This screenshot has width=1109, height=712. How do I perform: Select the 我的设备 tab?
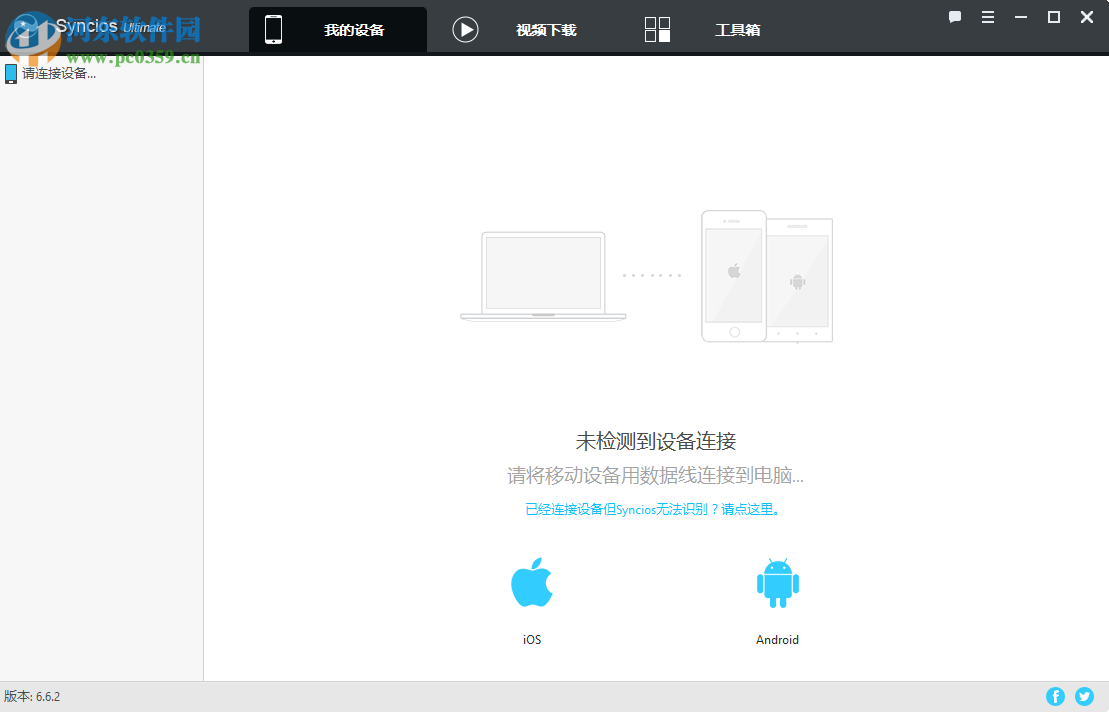(x=355, y=29)
